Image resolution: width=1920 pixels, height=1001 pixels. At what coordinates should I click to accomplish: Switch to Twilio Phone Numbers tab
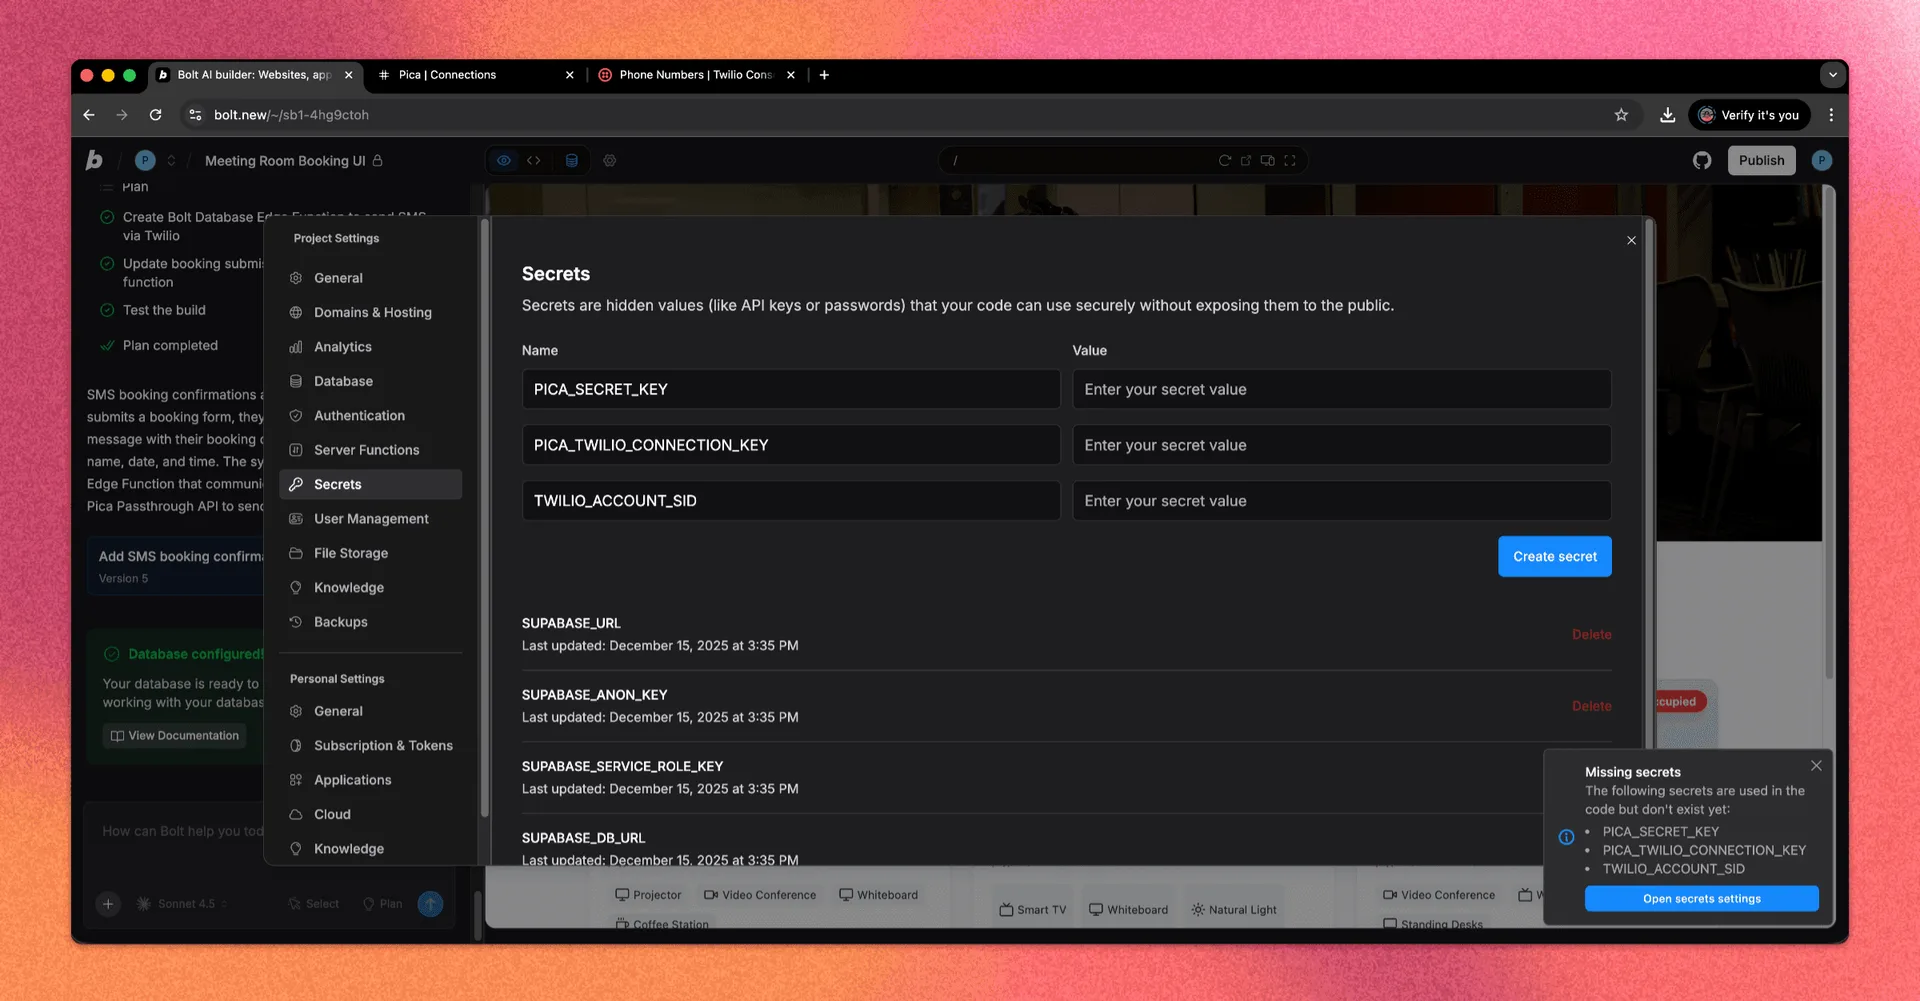pyautogui.click(x=696, y=75)
